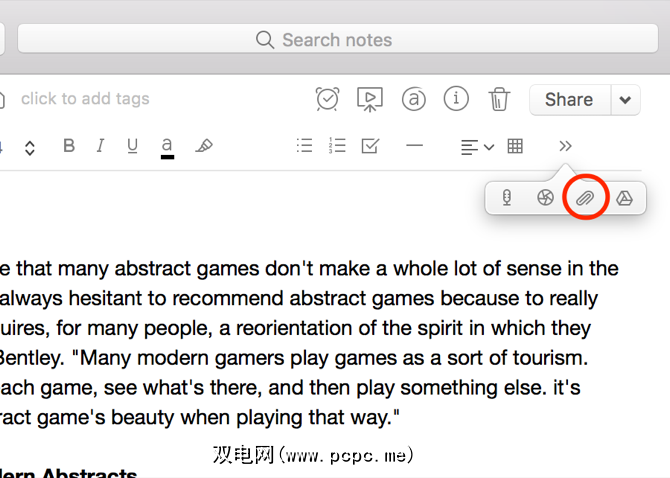
Task: Start audio recording with the microphone icon
Action: [507, 198]
